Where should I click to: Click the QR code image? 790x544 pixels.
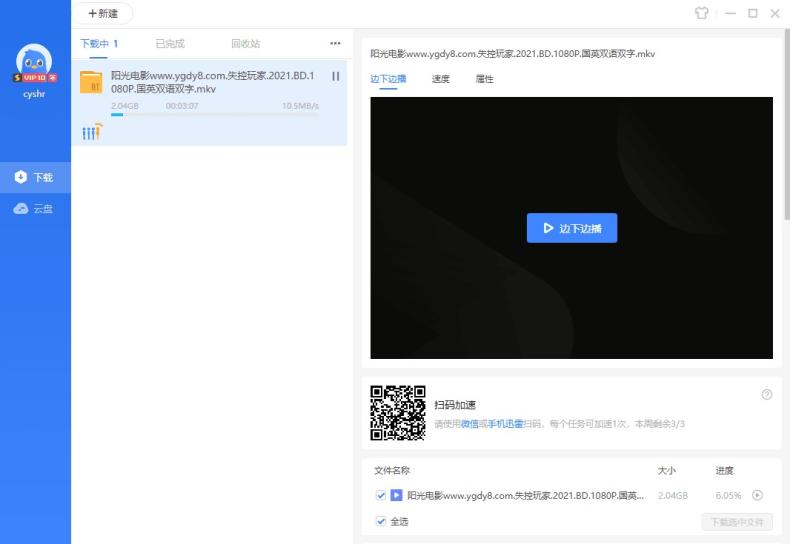pyautogui.click(x=398, y=413)
